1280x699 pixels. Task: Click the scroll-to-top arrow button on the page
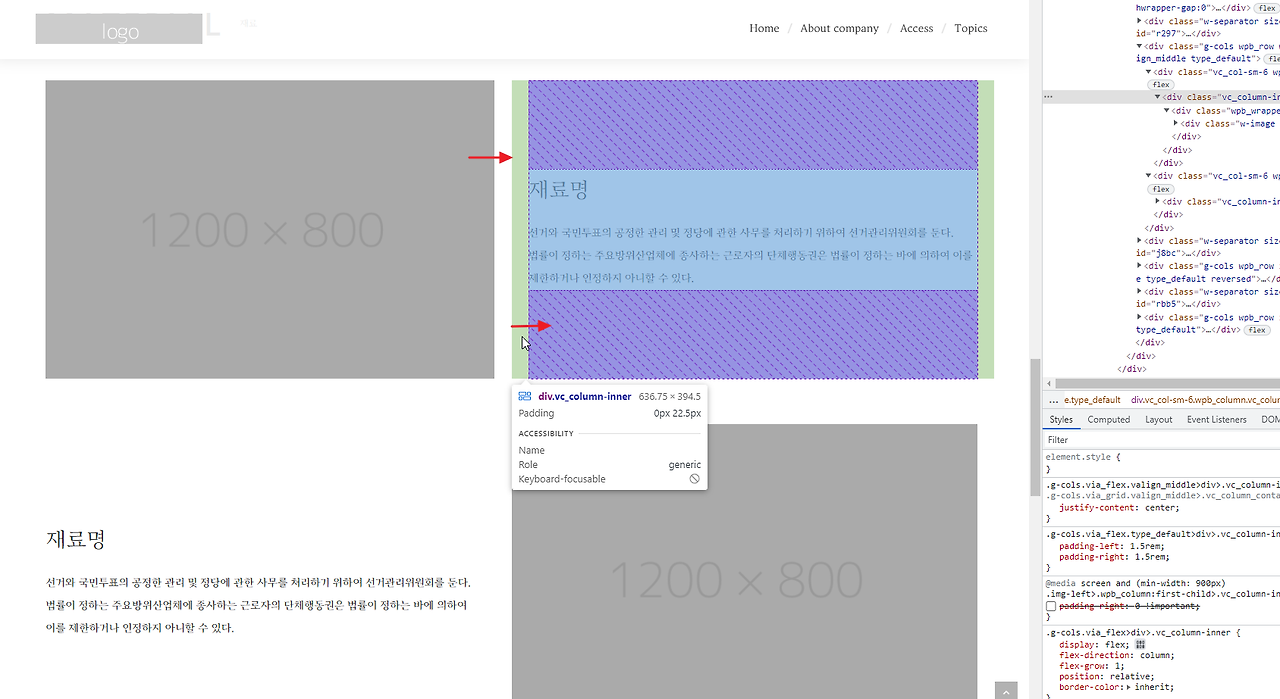pyautogui.click(x=1006, y=691)
